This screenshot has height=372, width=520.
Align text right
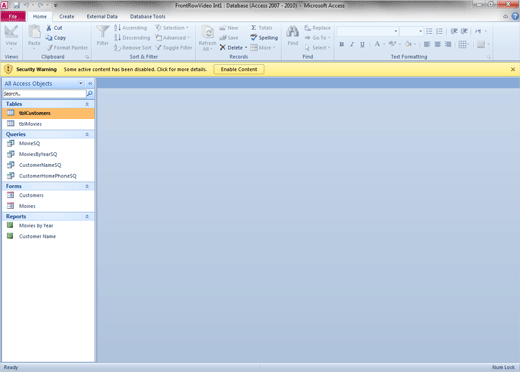click(x=448, y=44)
